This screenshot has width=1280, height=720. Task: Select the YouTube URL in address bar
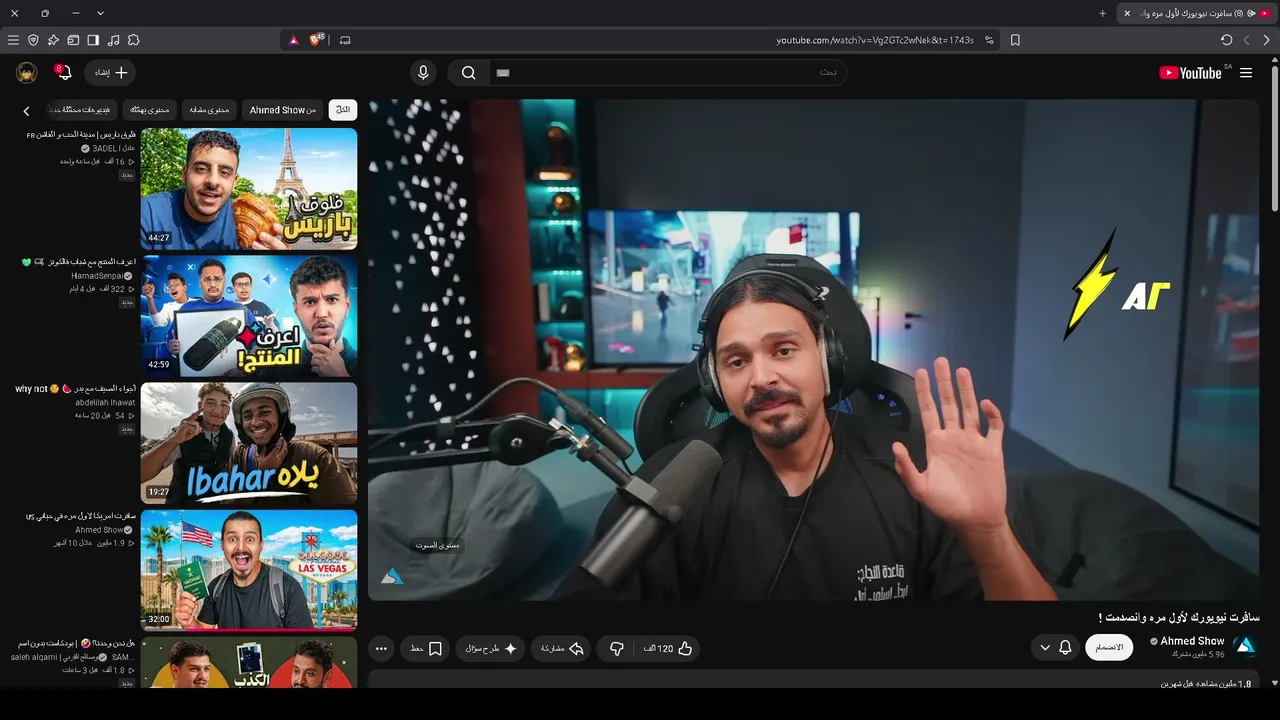(875, 40)
